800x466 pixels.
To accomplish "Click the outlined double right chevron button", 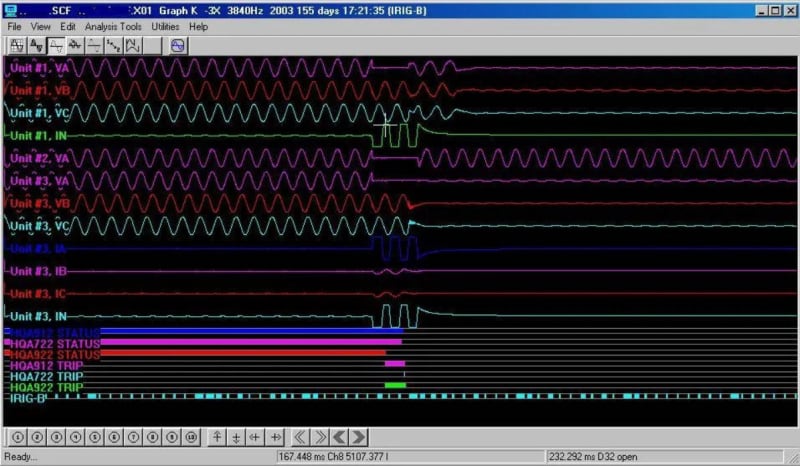I will pyautogui.click(x=321, y=437).
